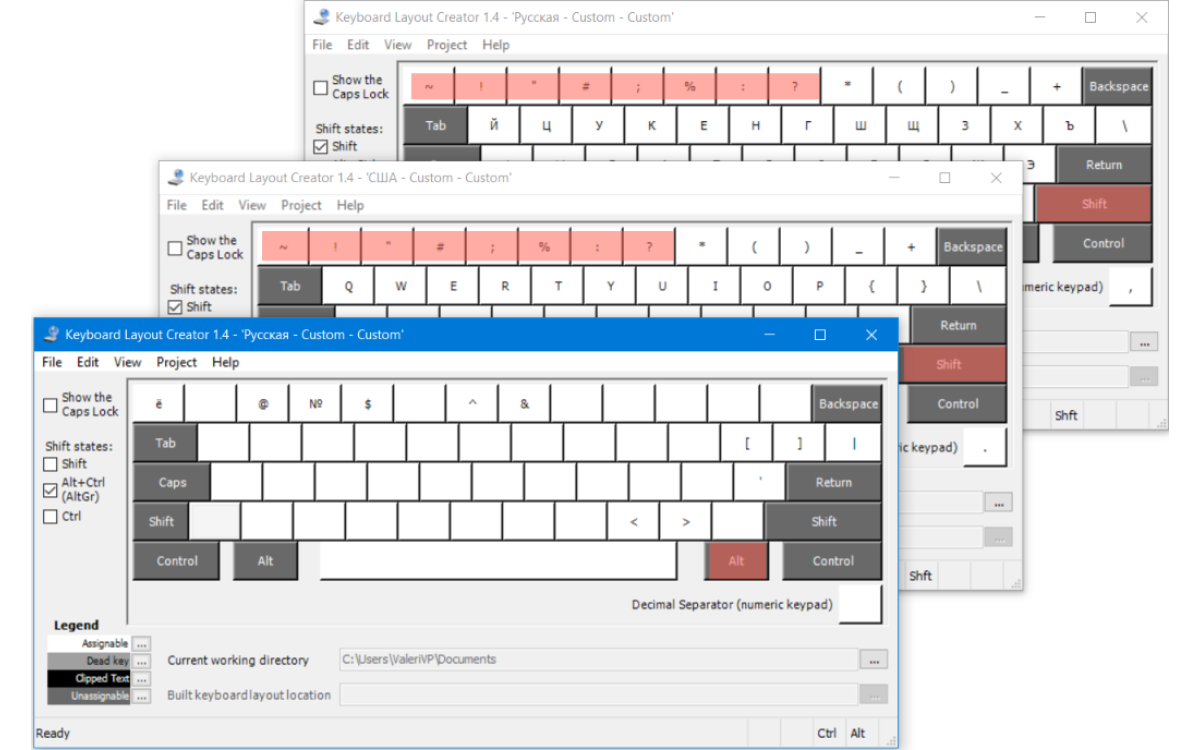The height and width of the screenshot is (750, 1200).
Task: Click the app icon in the США window title bar
Action: point(175,178)
